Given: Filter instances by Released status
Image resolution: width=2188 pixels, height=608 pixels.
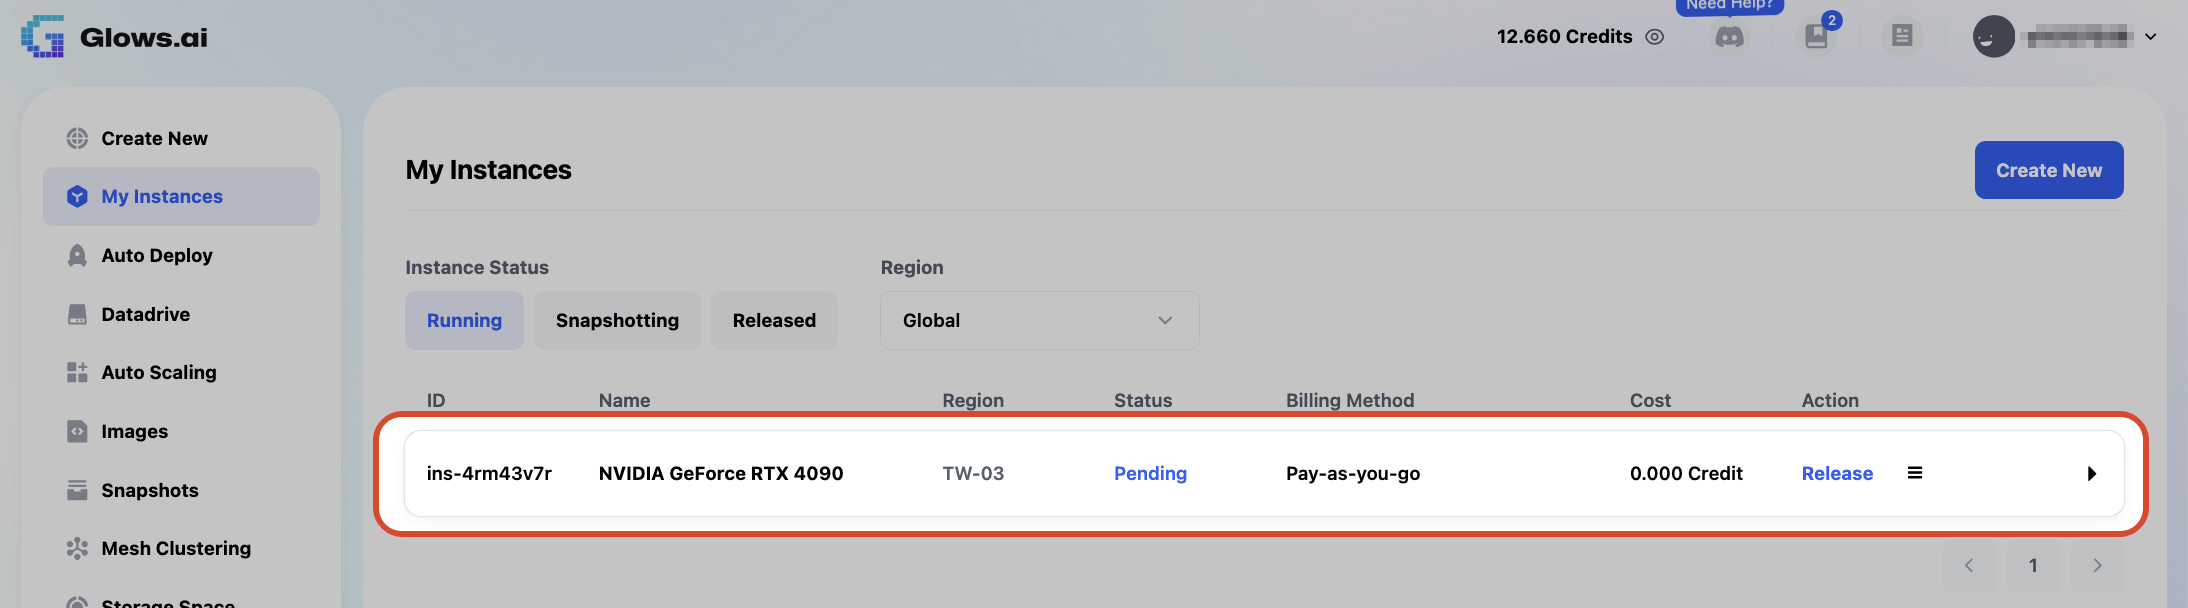Looking at the screenshot, I should click(x=774, y=320).
